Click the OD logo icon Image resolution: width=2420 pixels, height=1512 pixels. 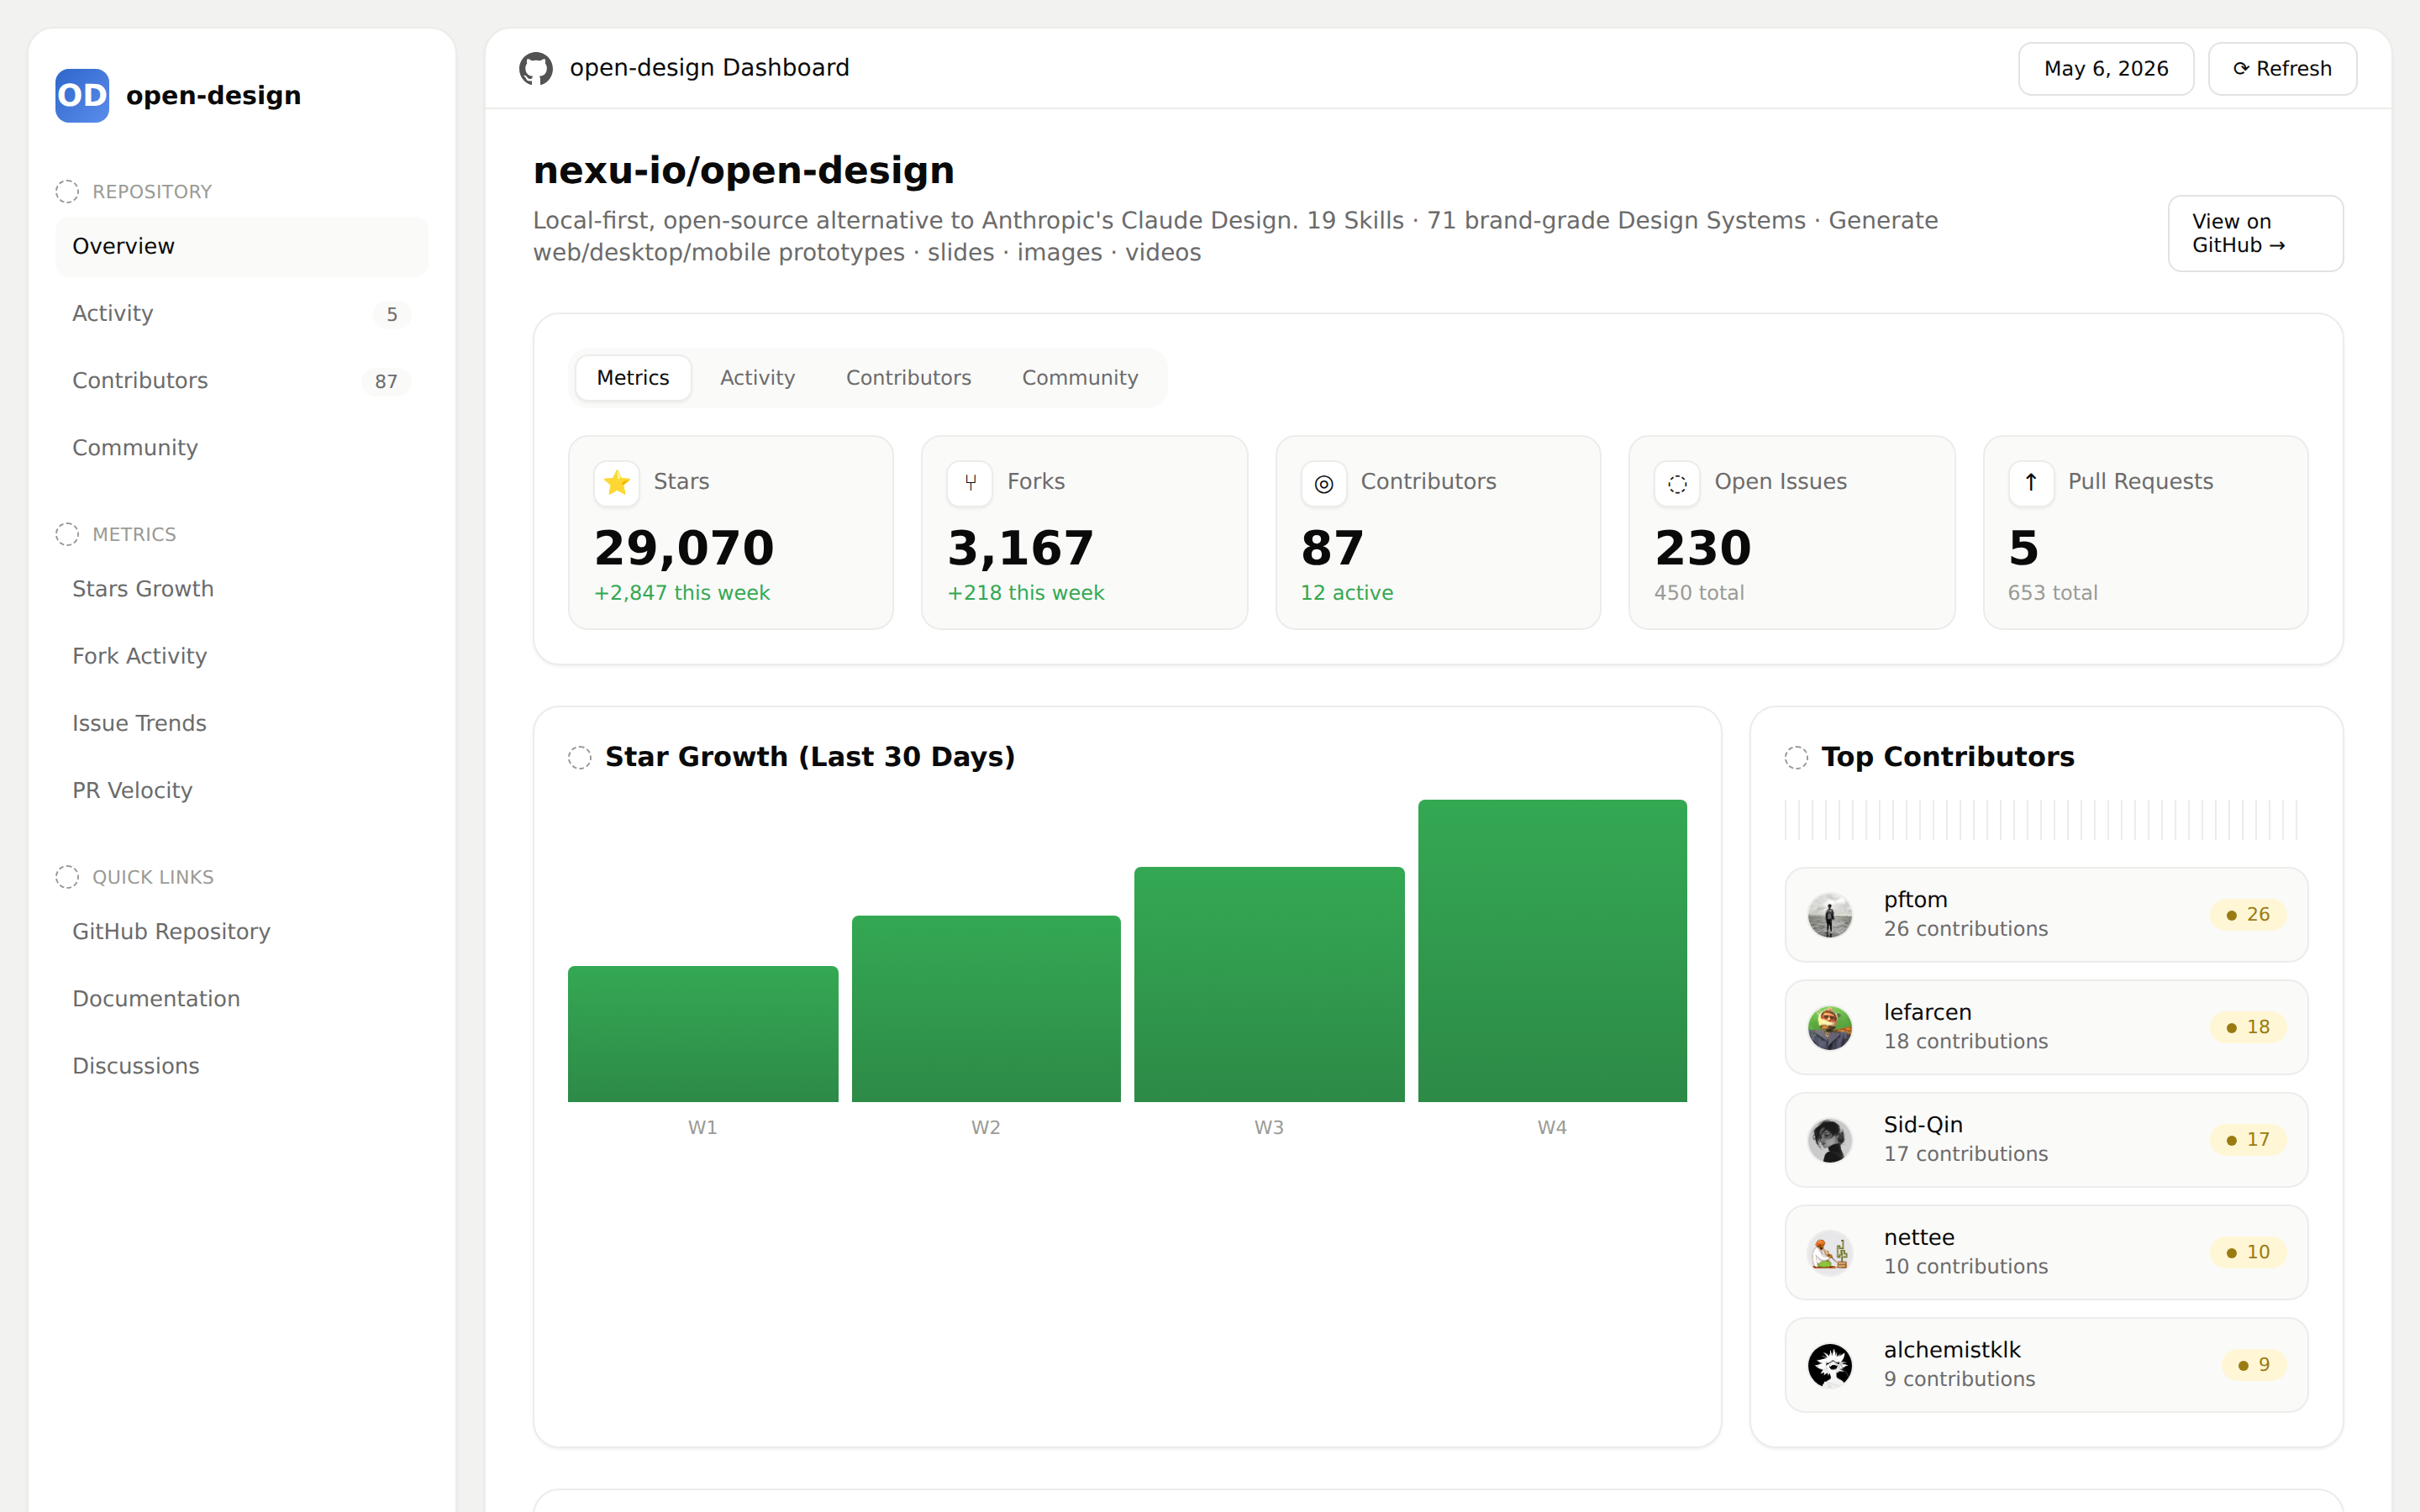[82, 95]
